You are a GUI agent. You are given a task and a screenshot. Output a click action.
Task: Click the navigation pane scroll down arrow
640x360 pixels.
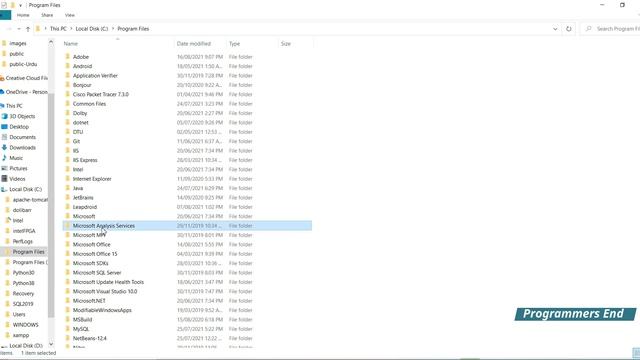point(51,344)
